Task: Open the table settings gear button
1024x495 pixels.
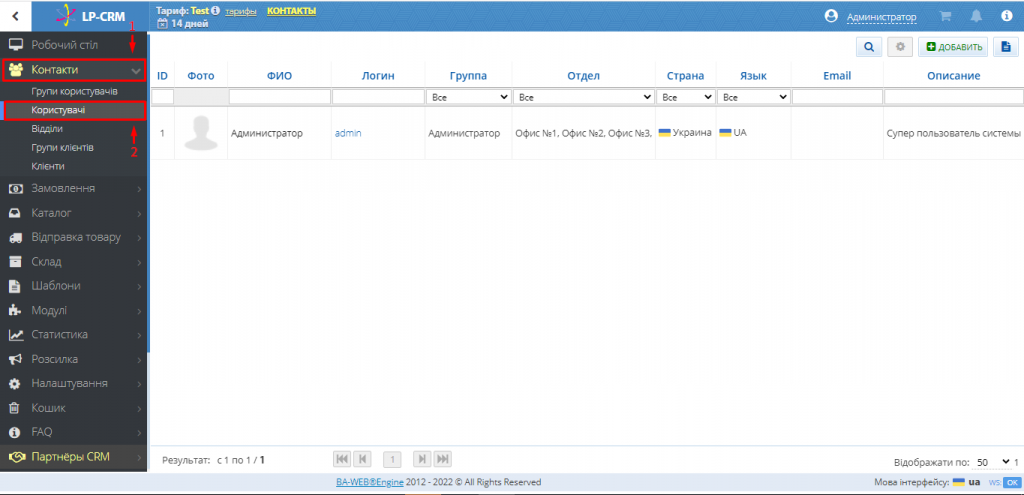Action: (x=900, y=47)
